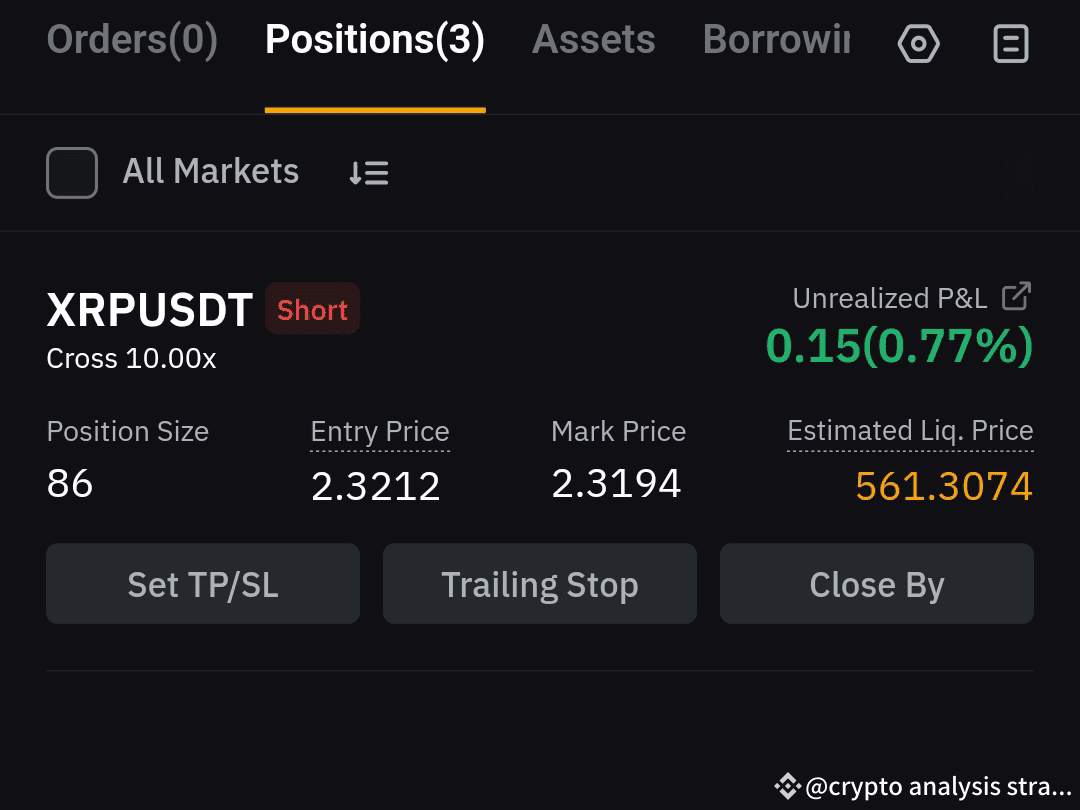The width and height of the screenshot is (1080, 810).
Task: Click the Estimated Liq. Price label
Action: [910, 432]
